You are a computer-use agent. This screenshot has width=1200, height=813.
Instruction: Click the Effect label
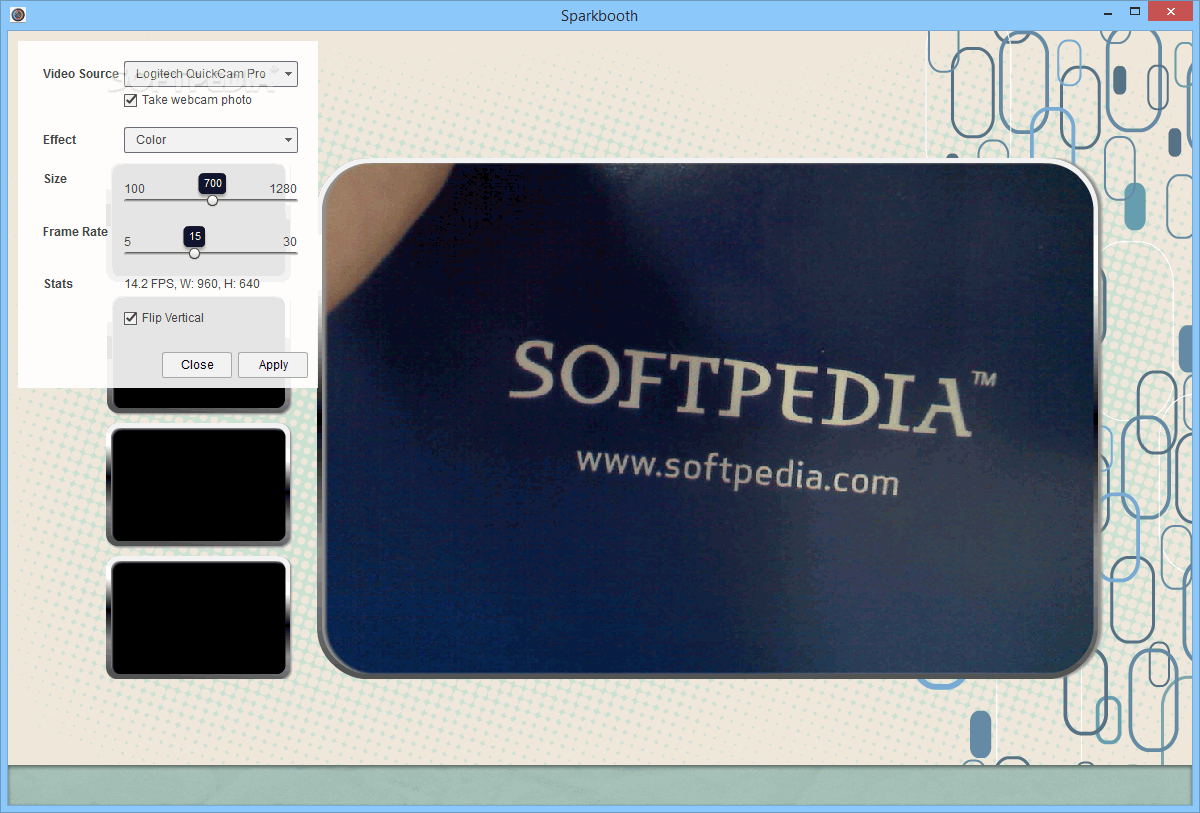pos(60,140)
